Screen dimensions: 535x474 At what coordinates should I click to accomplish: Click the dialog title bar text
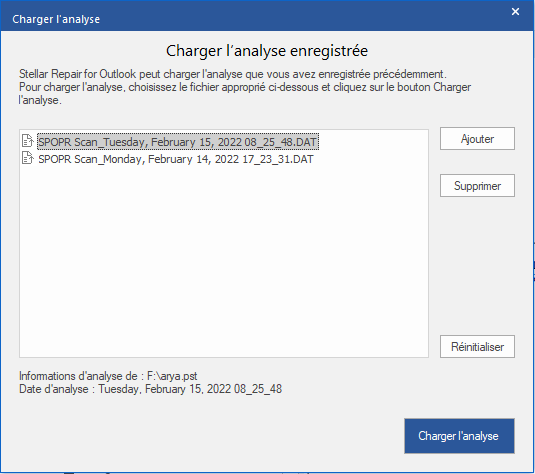[56, 19]
